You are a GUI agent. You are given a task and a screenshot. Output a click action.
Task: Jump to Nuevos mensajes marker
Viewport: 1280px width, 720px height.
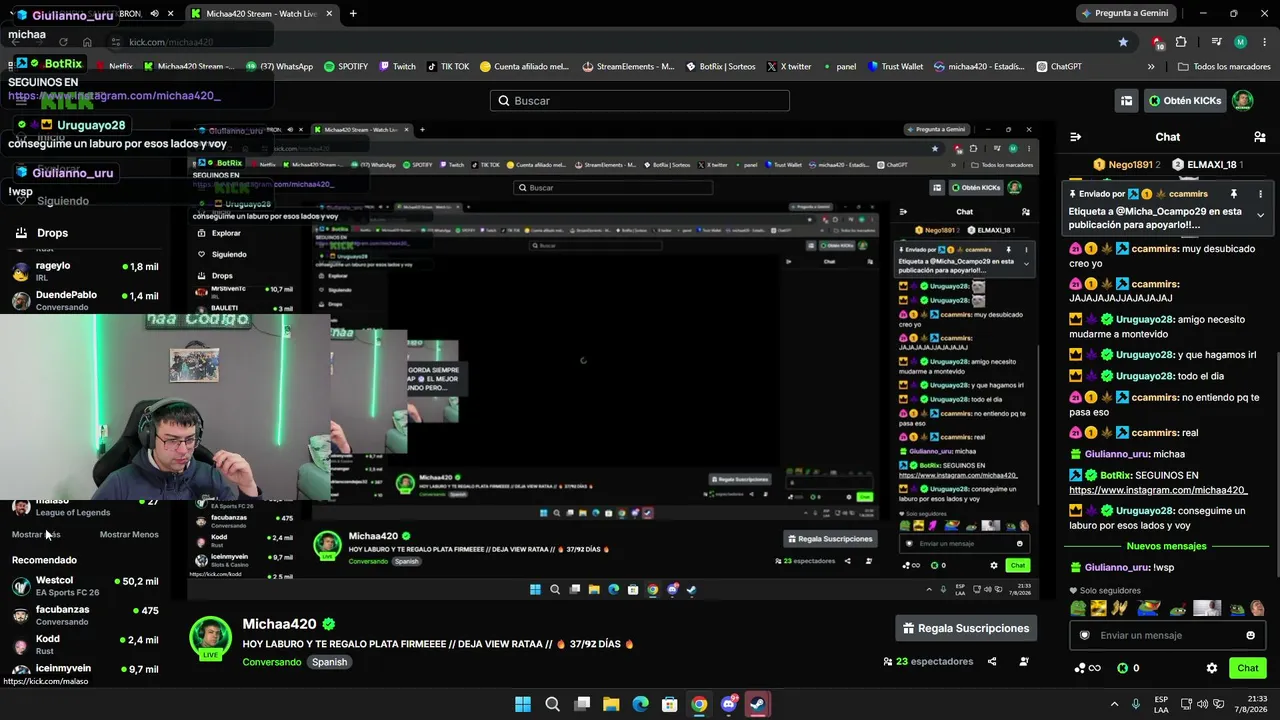coord(1166,546)
